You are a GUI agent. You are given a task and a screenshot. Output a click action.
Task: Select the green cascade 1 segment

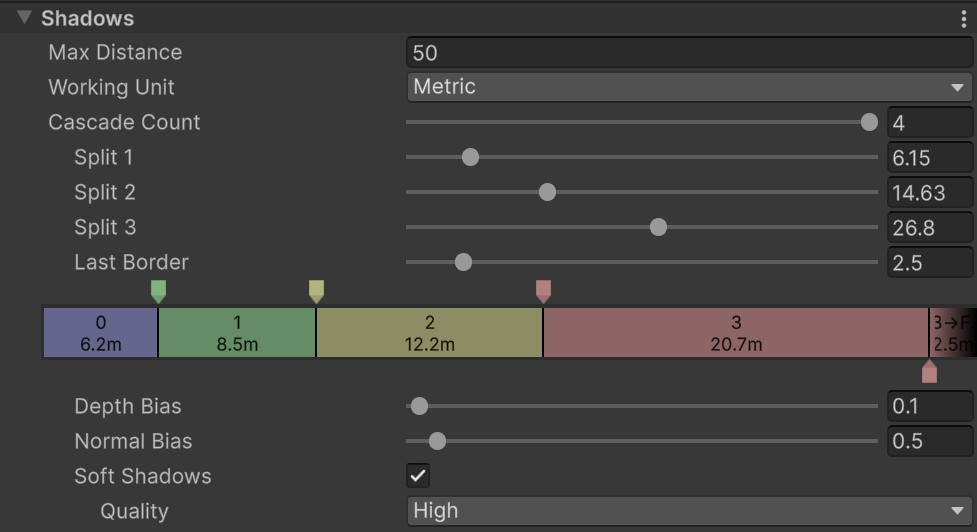237,333
